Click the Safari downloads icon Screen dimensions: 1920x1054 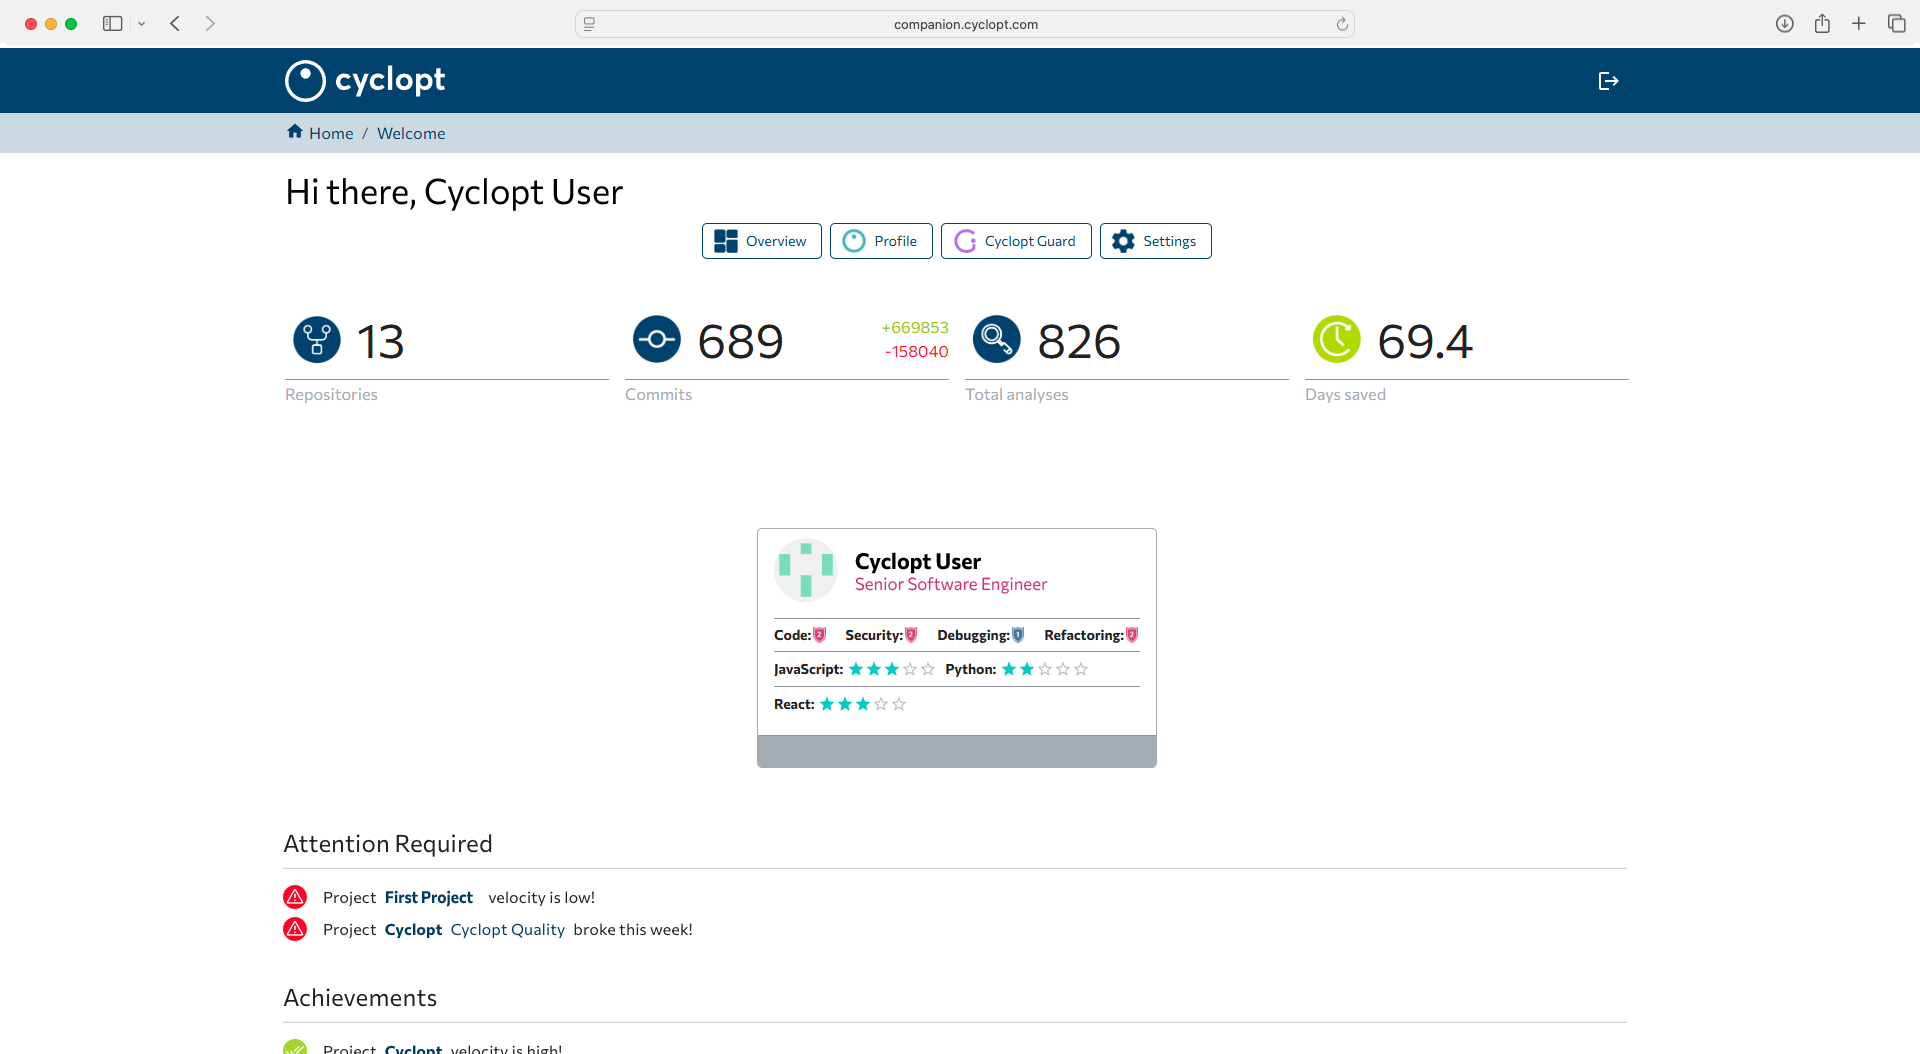(x=1785, y=23)
